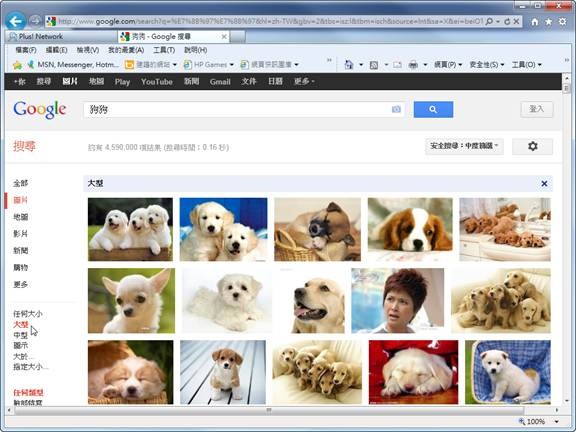The height and width of the screenshot is (432, 576).
Task: Open Google search settings gear
Action: pyautogui.click(x=532, y=146)
